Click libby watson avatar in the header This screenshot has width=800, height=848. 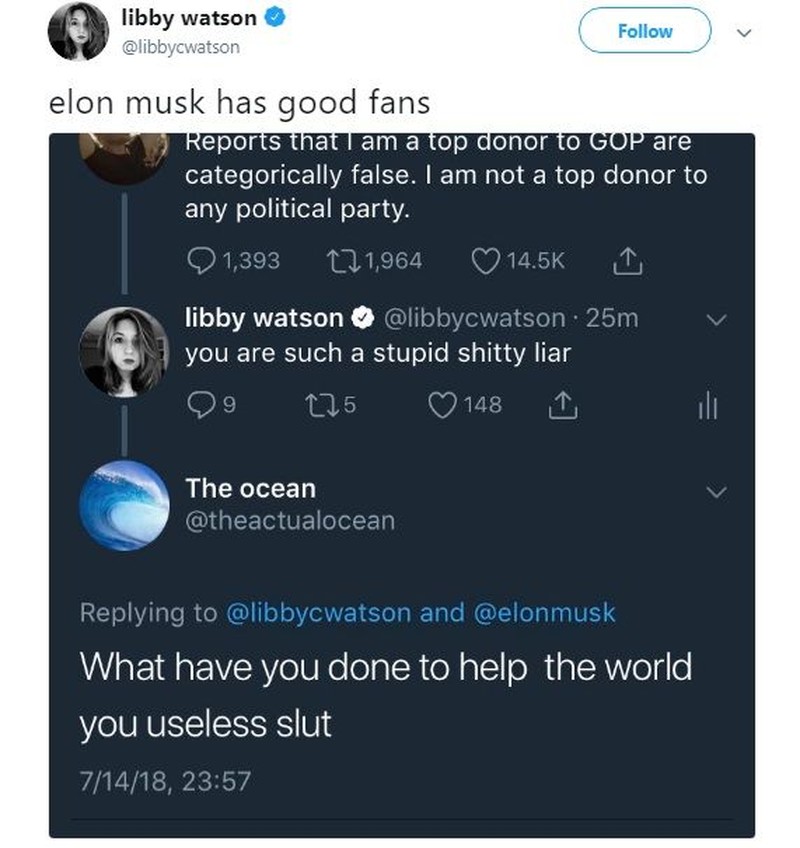[78, 32]
